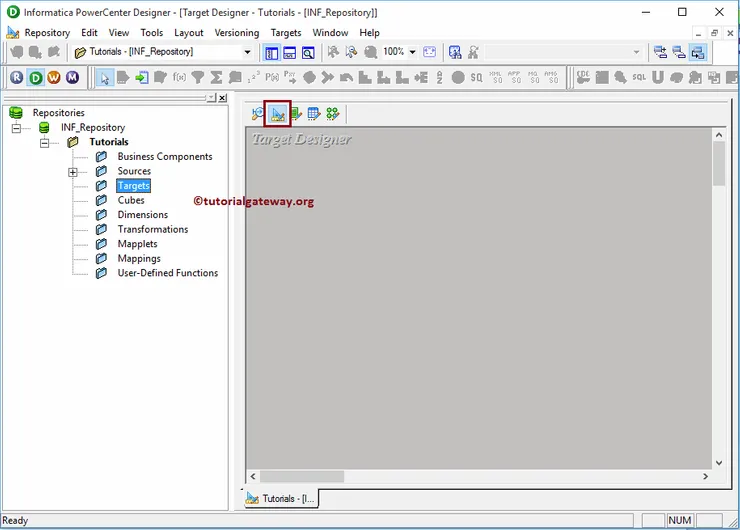This screenshot has height=530, width=740.
Task: Click the highlighted arrange windows icon
Action: point(698,52)
